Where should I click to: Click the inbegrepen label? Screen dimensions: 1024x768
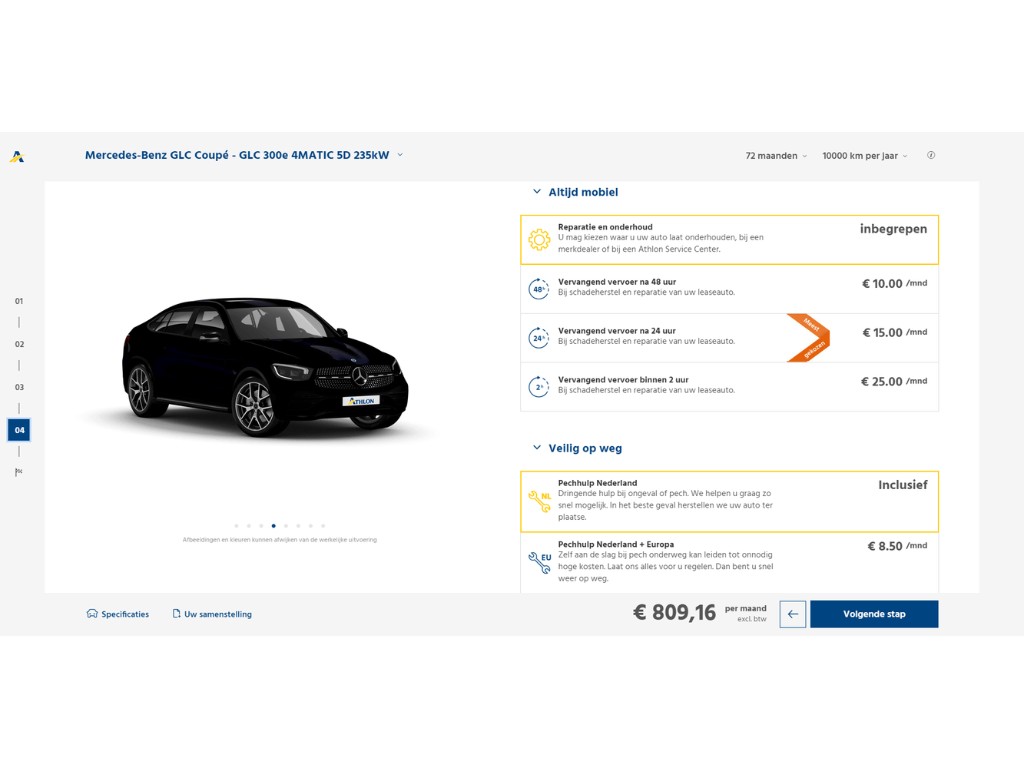[x=893, y=229]
